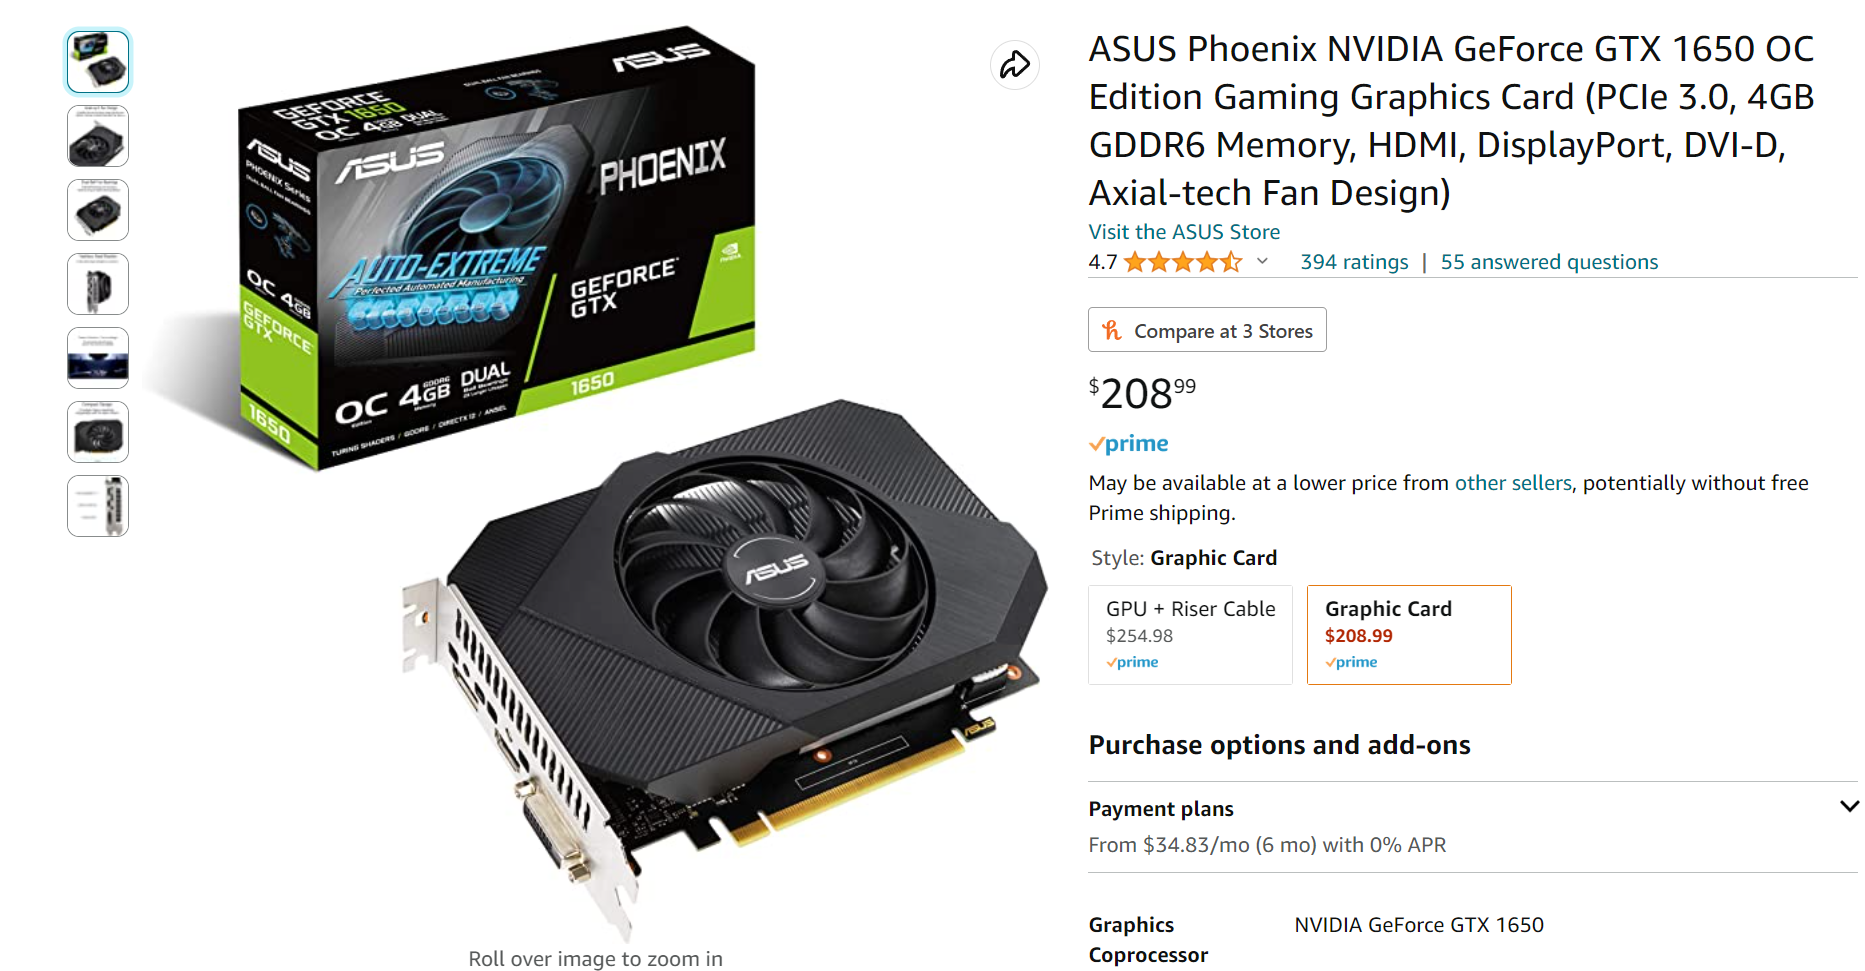Viewport: 1865px width, 971px height.
Task: Select the second product image thumbnail
Action: 98,136
